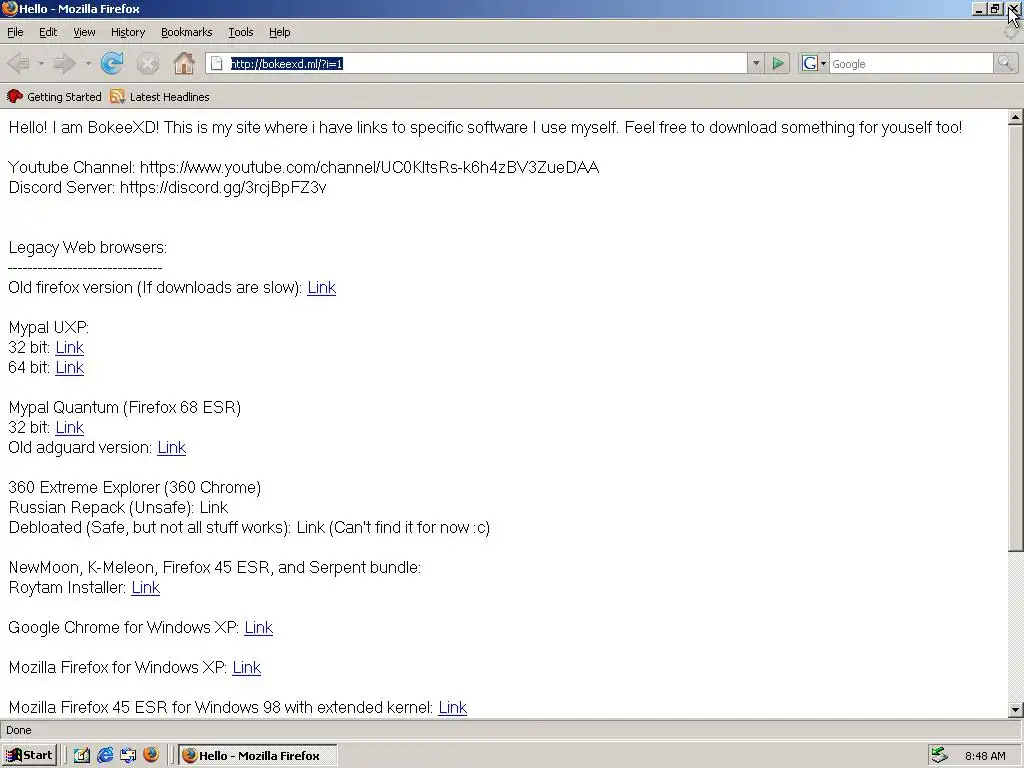
Task: Click the 'Mypal Quantum (Firefox 68 ESR)' text
Action: [125, 408]
